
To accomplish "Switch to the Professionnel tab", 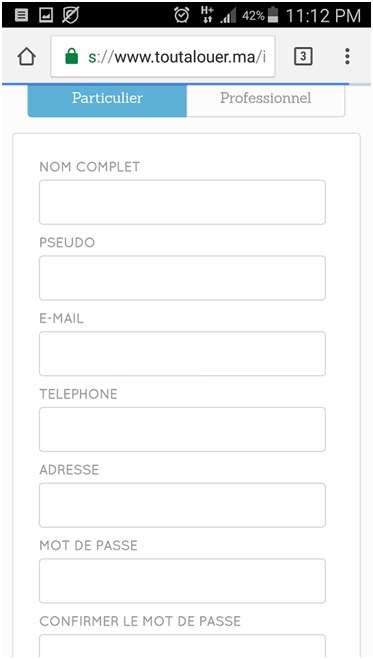I will (x=265, y=99).
